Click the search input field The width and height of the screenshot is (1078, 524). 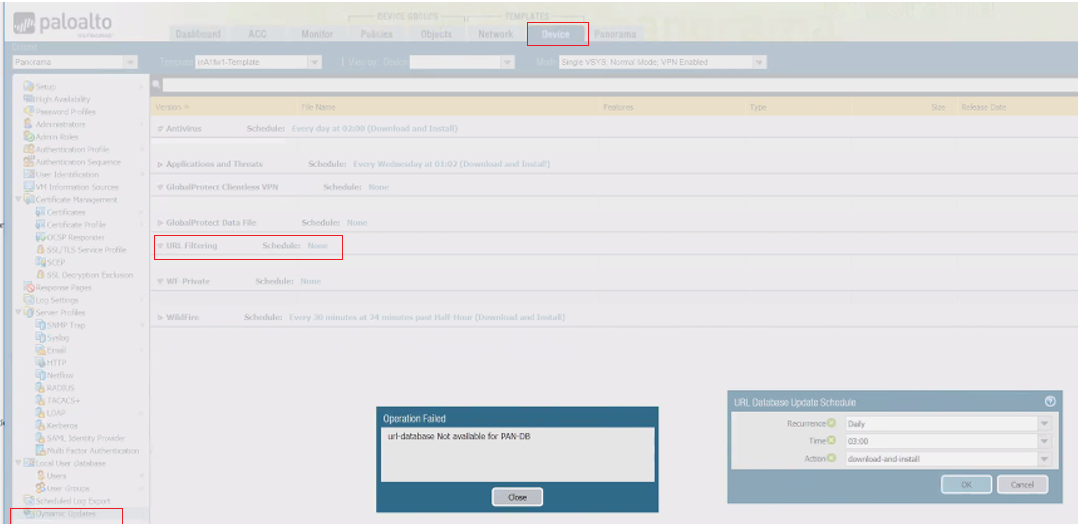619,85
